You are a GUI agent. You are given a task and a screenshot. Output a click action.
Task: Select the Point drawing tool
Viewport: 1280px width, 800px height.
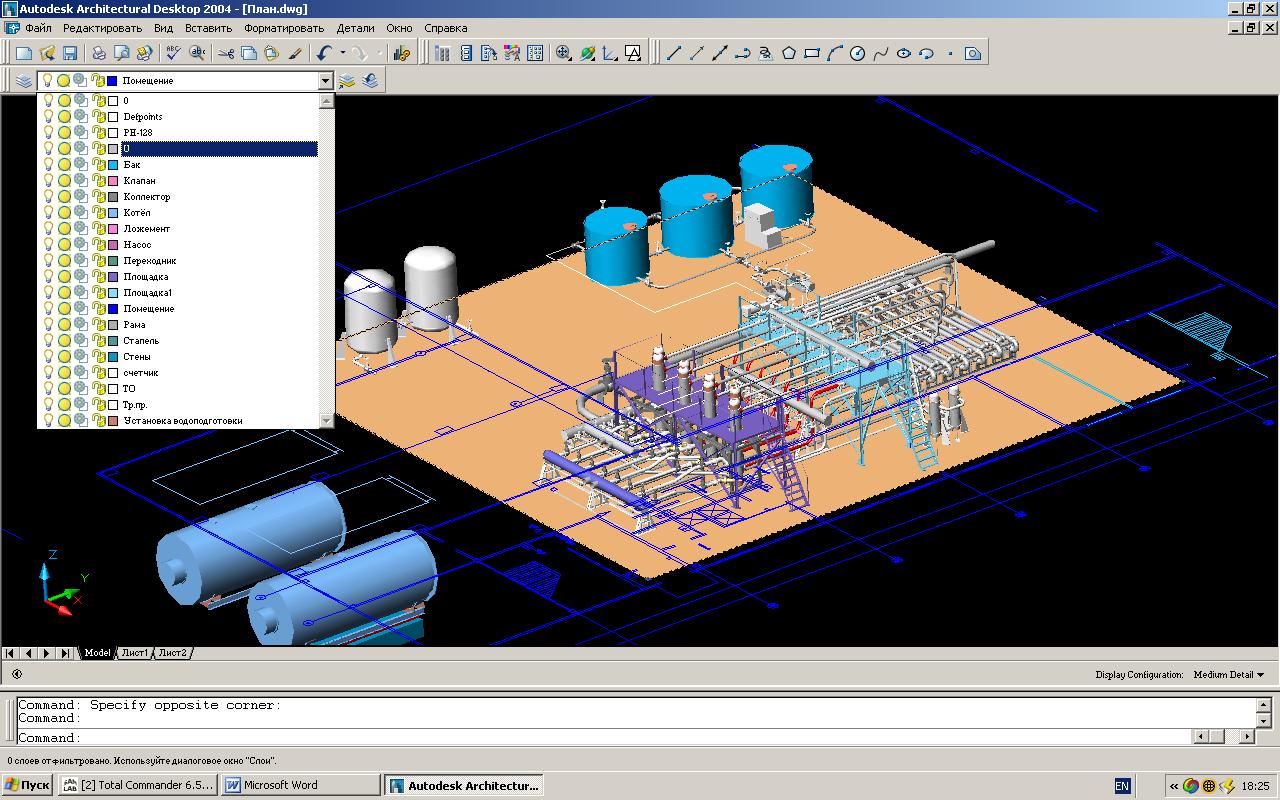pos(950,53)
